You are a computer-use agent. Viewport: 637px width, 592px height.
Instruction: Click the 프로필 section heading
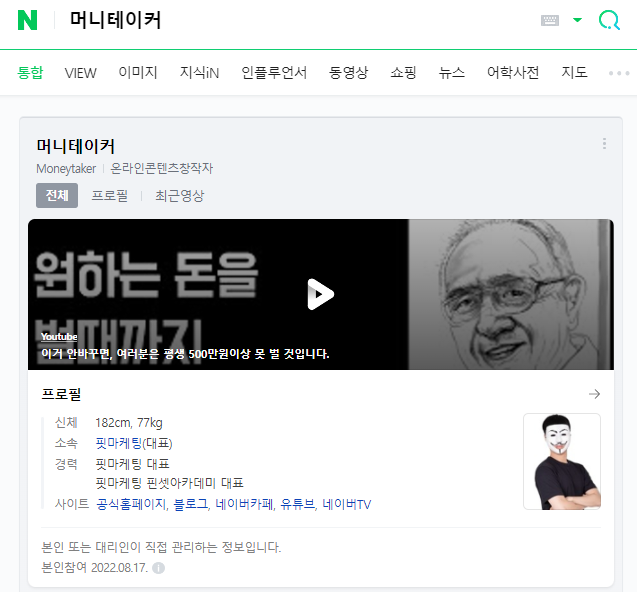[61, 394]
